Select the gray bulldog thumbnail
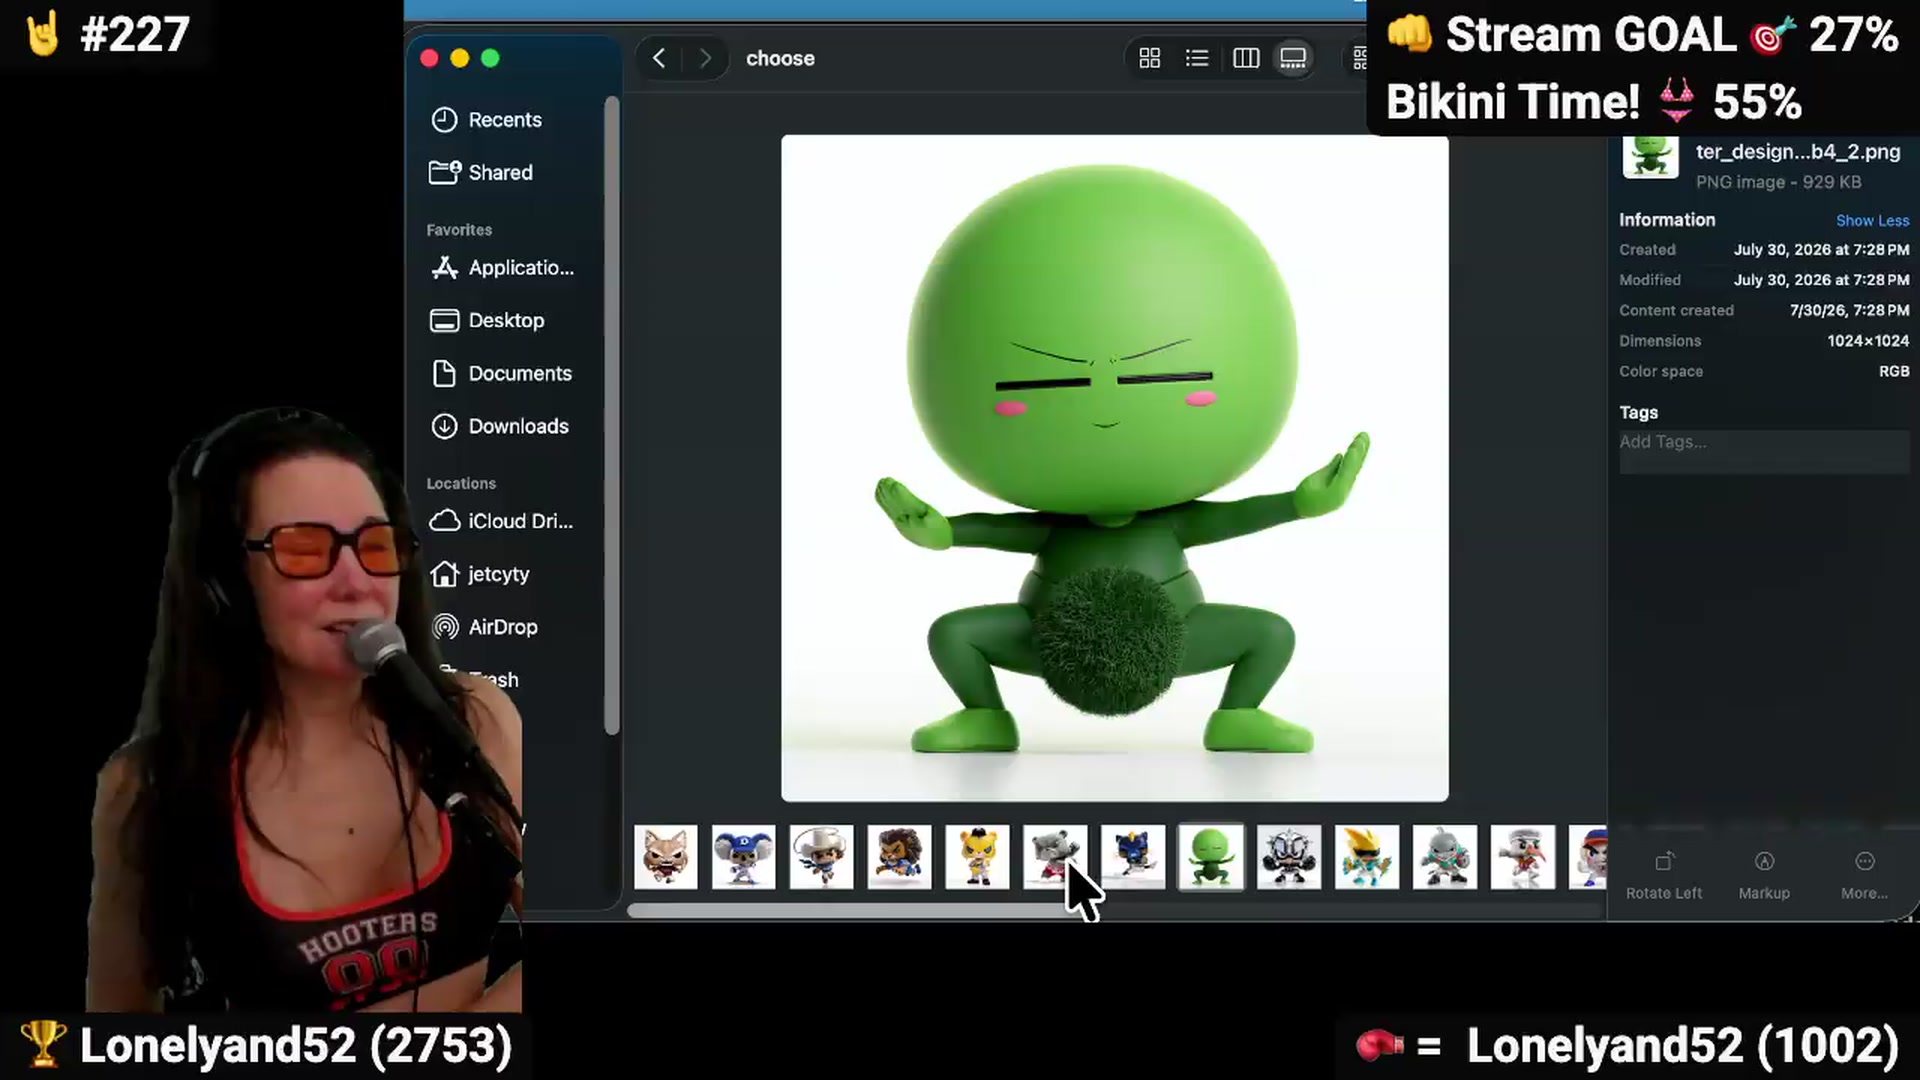The height and width of the screenshot is (1080, 1920). [1056, 857]
